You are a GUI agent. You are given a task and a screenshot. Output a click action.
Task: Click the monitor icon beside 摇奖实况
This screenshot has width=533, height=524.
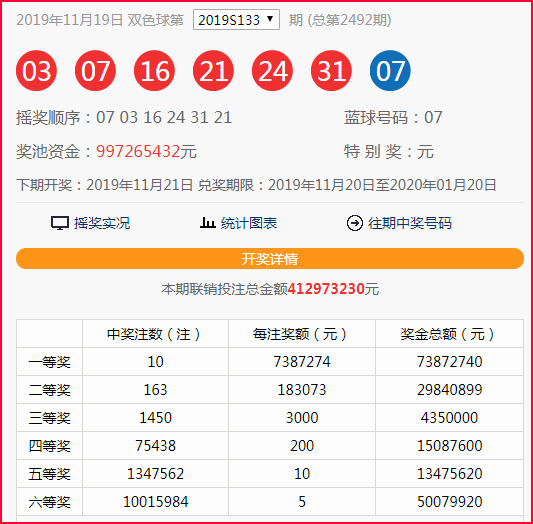point(60,223)
